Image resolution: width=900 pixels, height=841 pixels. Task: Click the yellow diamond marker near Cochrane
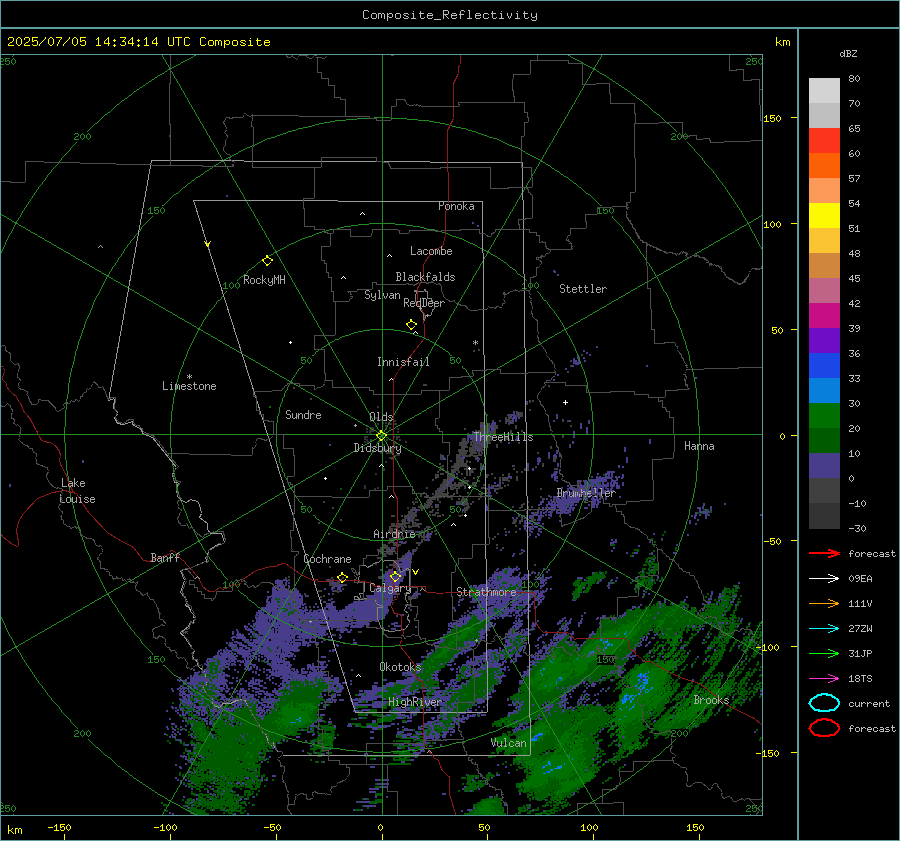[343, 577]
